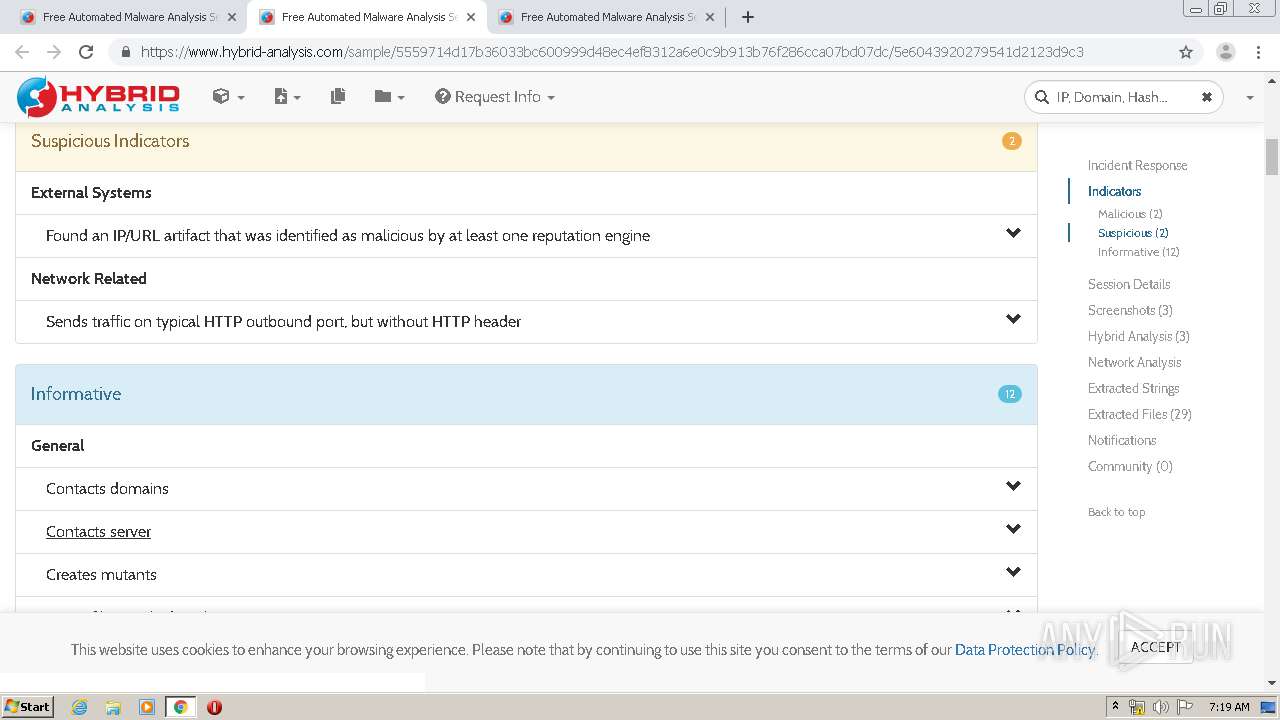Open the Request Info menu
Viewport: 1280px width, 720px height.
495,97
